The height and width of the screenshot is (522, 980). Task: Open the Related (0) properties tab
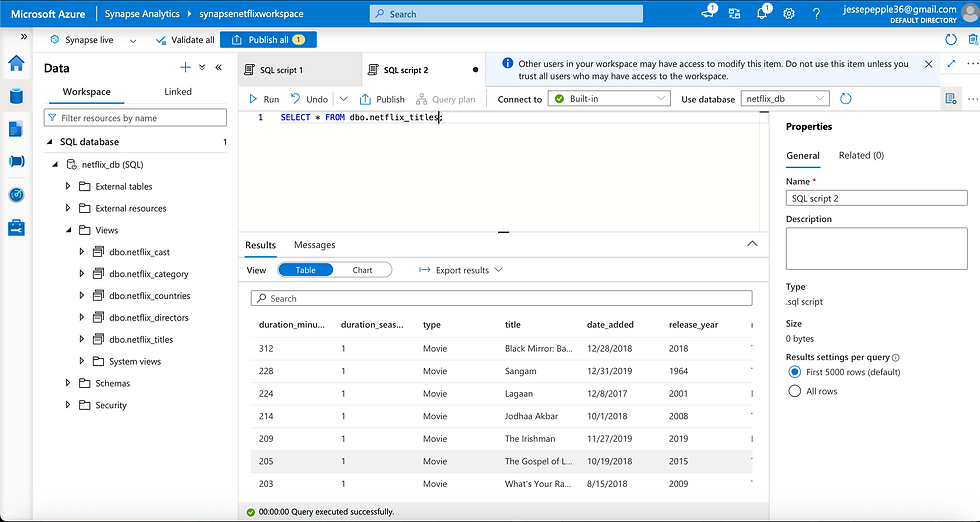tap(861, 155)
